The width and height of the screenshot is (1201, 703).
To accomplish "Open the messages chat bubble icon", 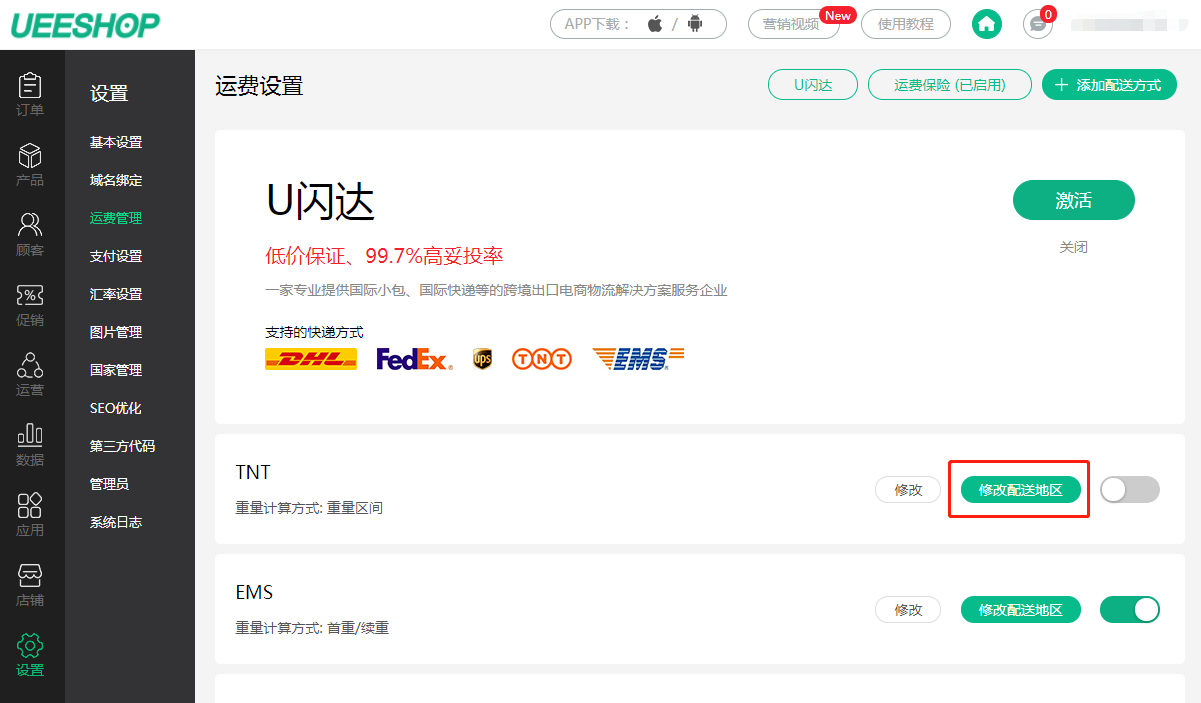I will (1038, 24).
